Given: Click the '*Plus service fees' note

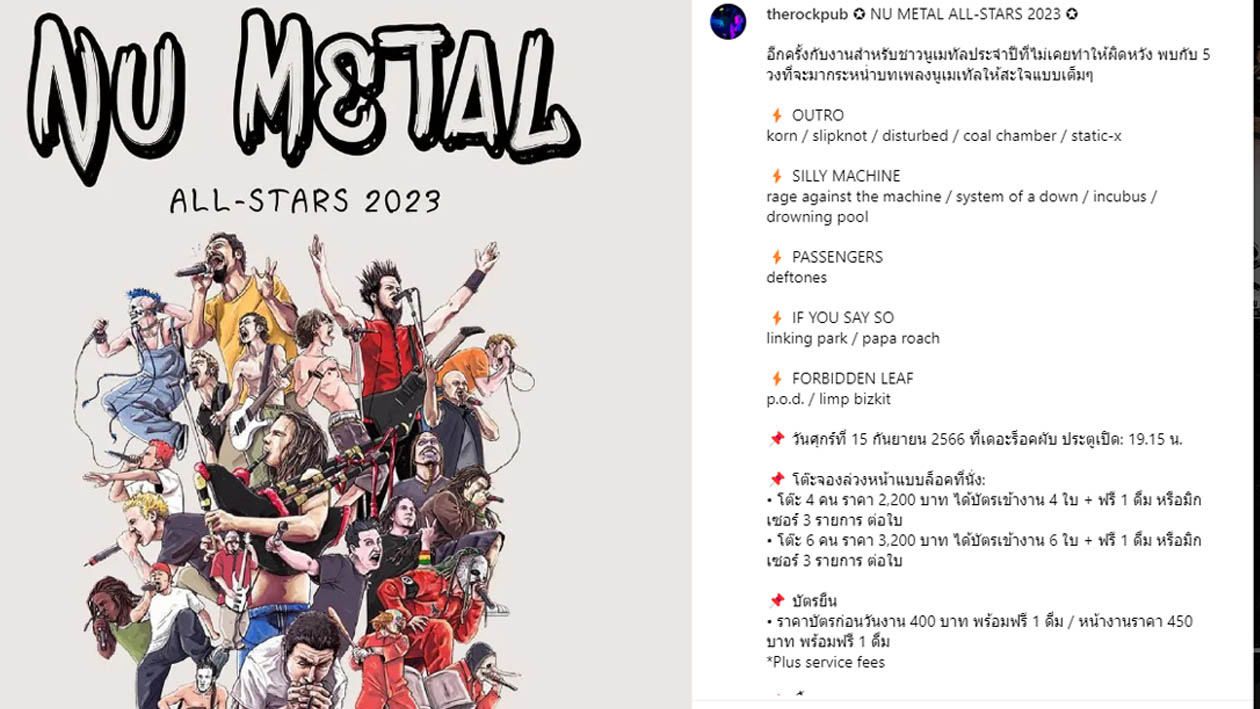Looking at the screenshot, I should coord(825,662).
